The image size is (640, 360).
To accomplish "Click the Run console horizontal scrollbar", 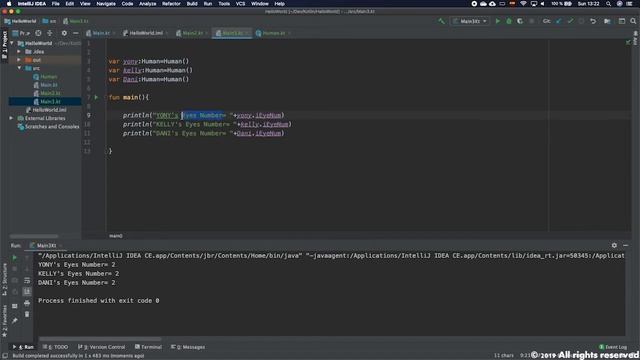I will click(100, 339).
